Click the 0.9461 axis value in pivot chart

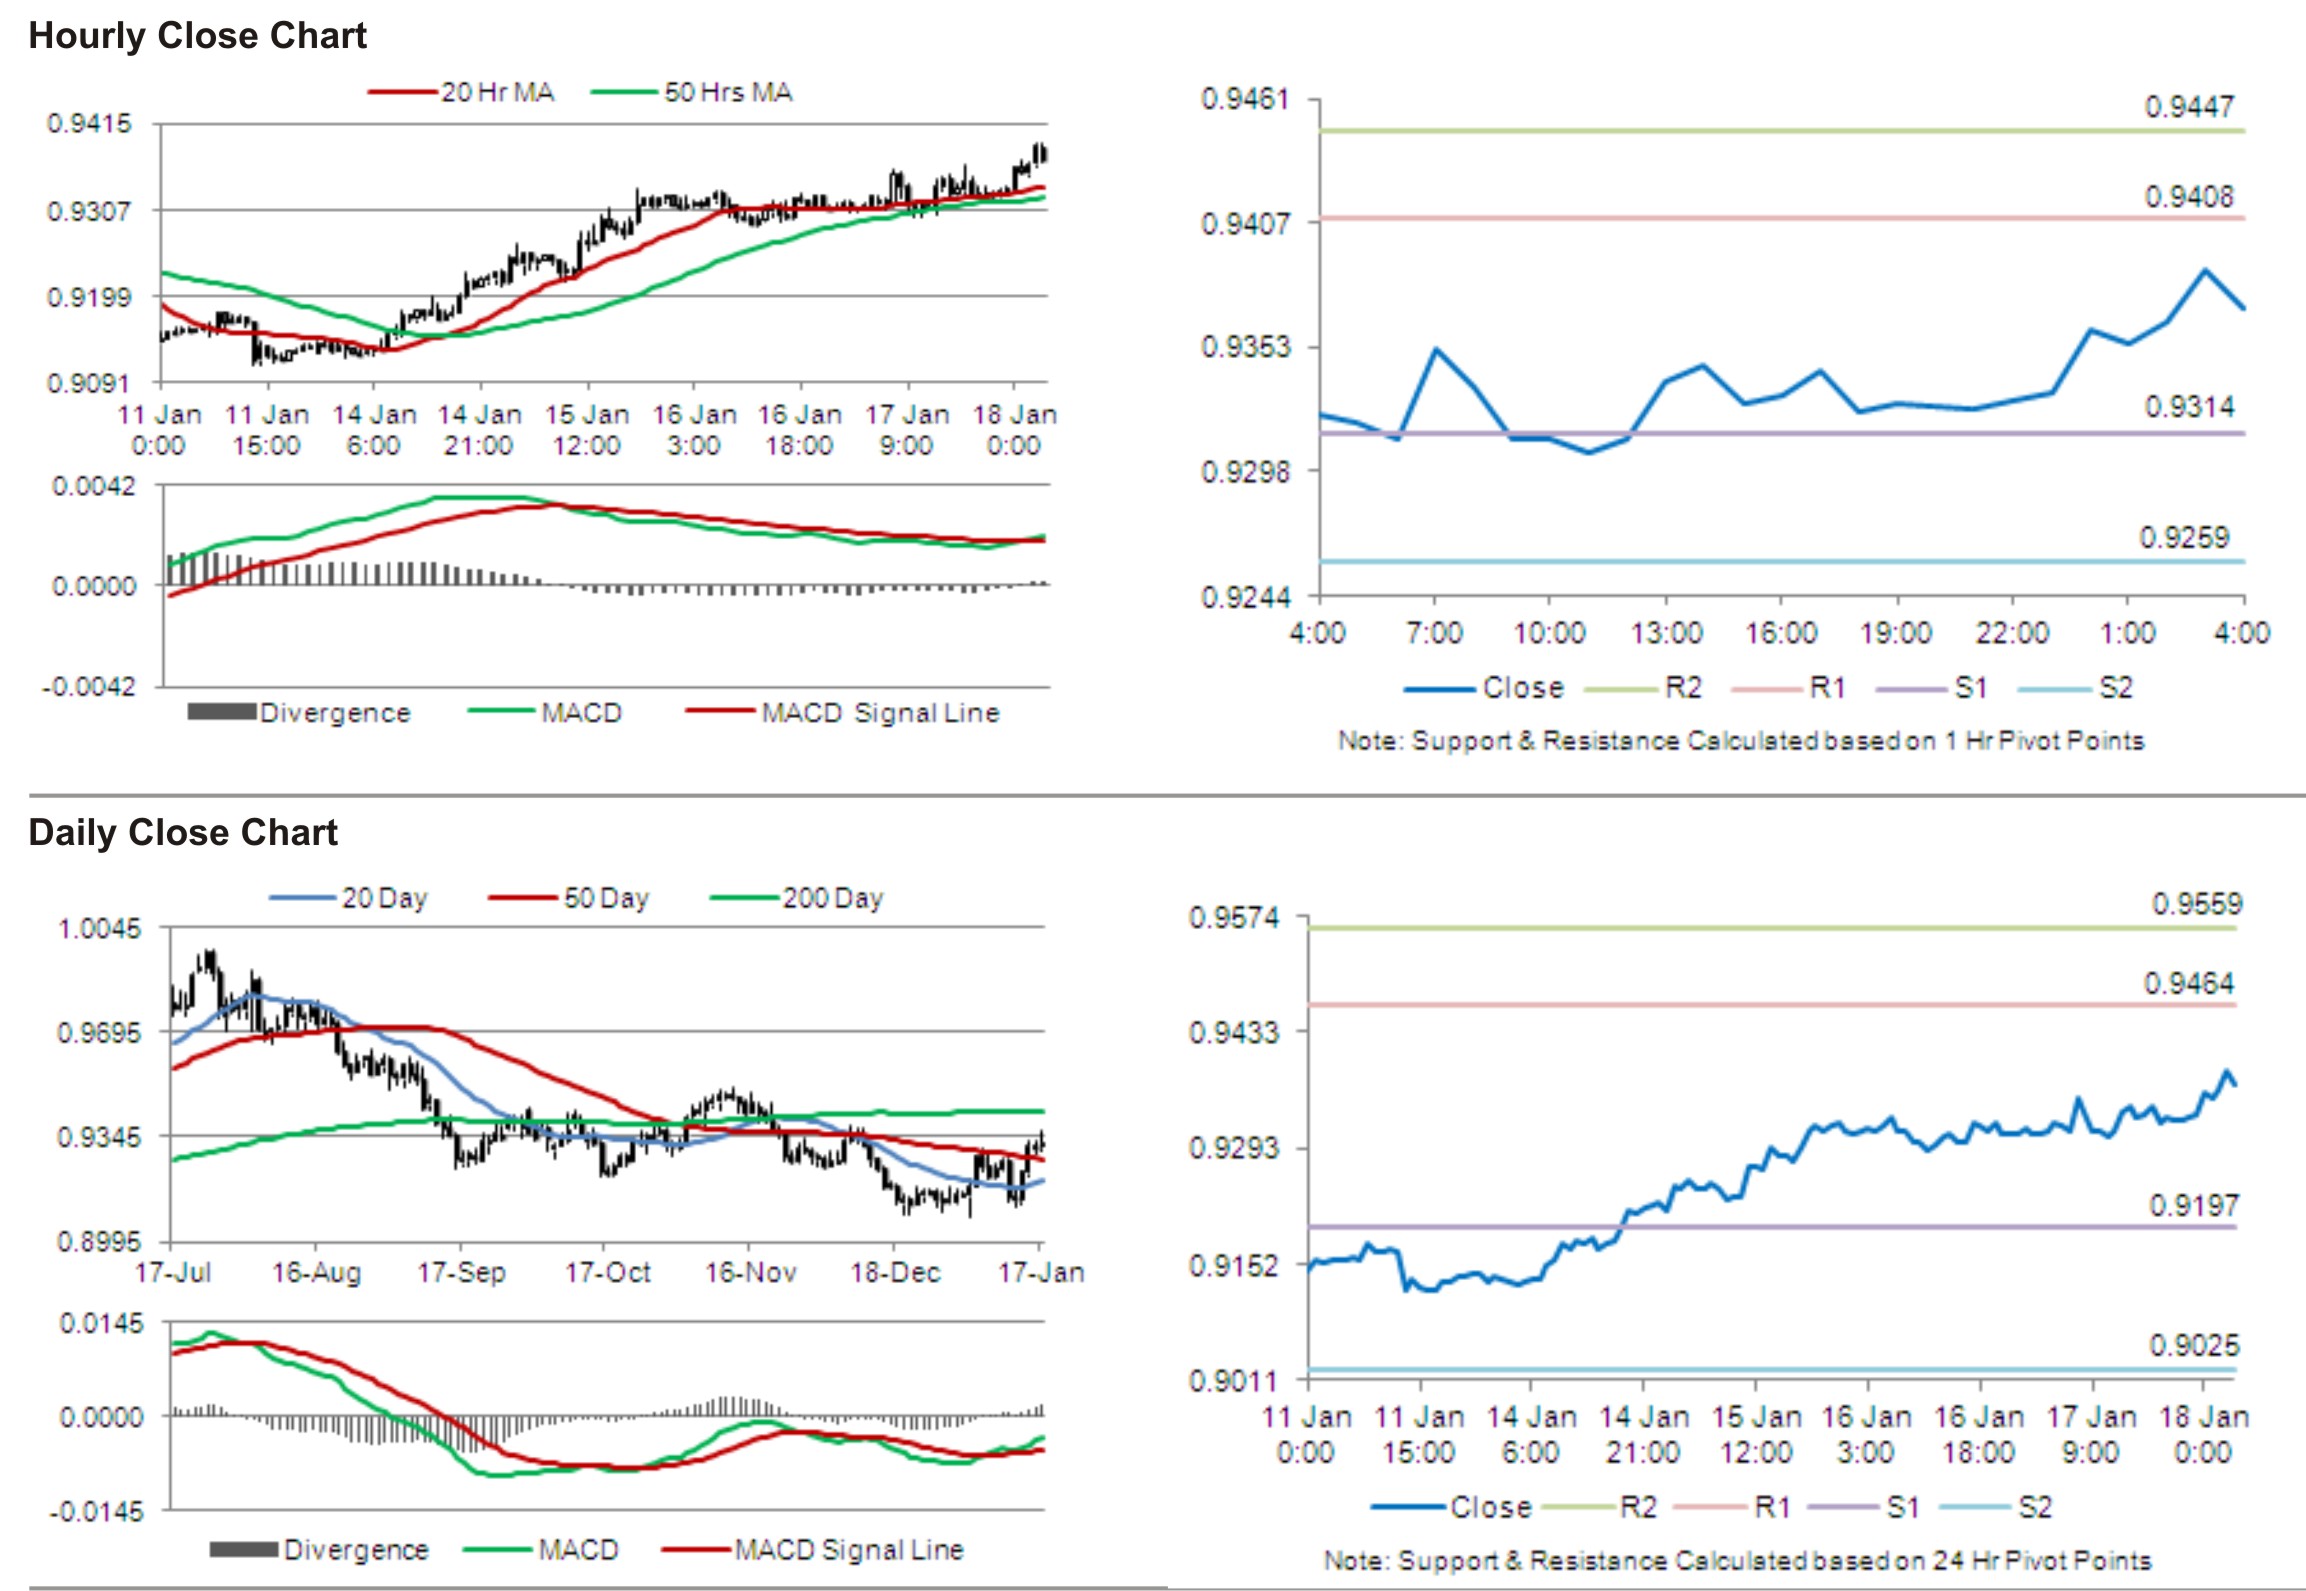(1245, 99)
